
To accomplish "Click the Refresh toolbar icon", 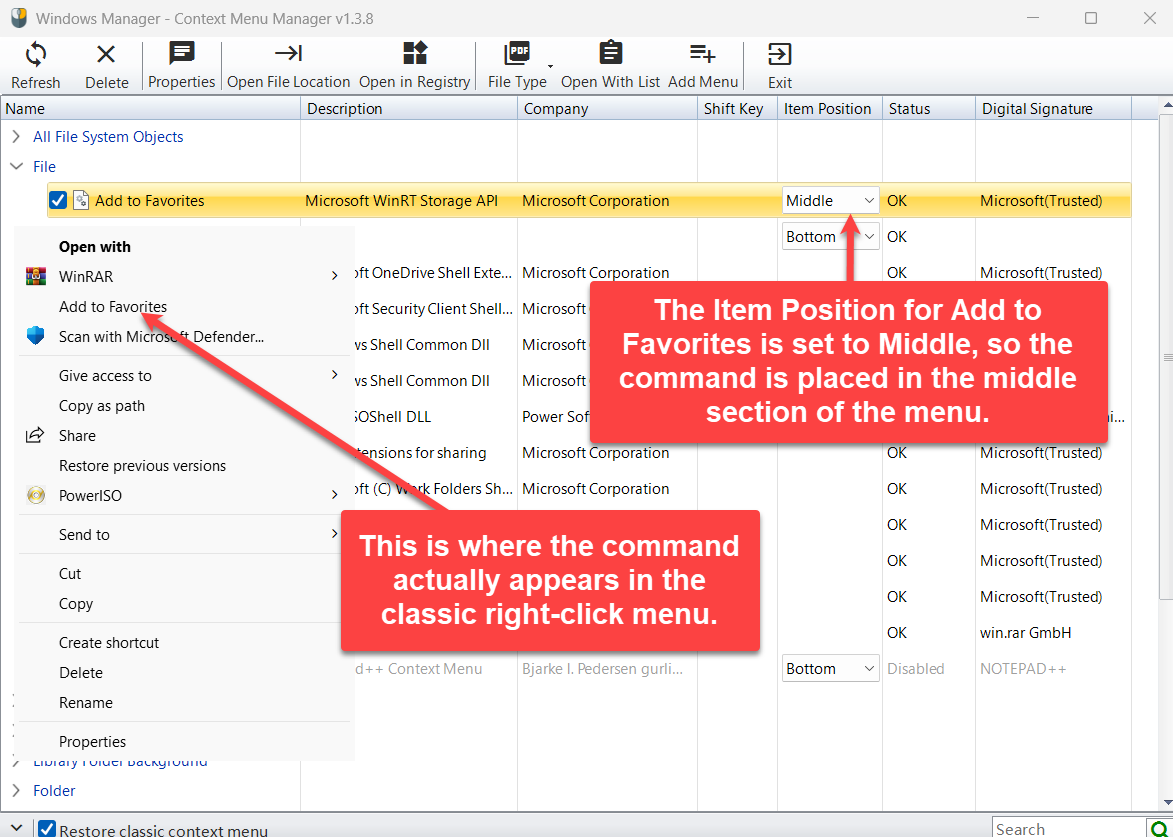I will pyautogui.click(x=36, y=55).
